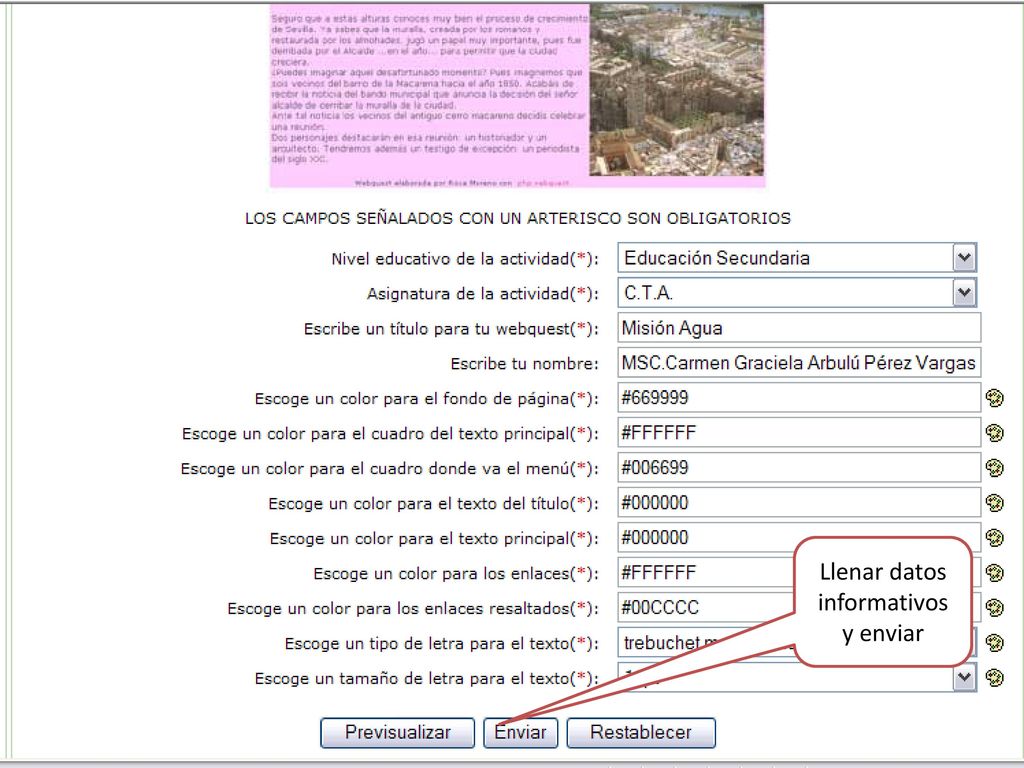Expand the C.T.A. subject dropdown

click(x=964, y=293)
